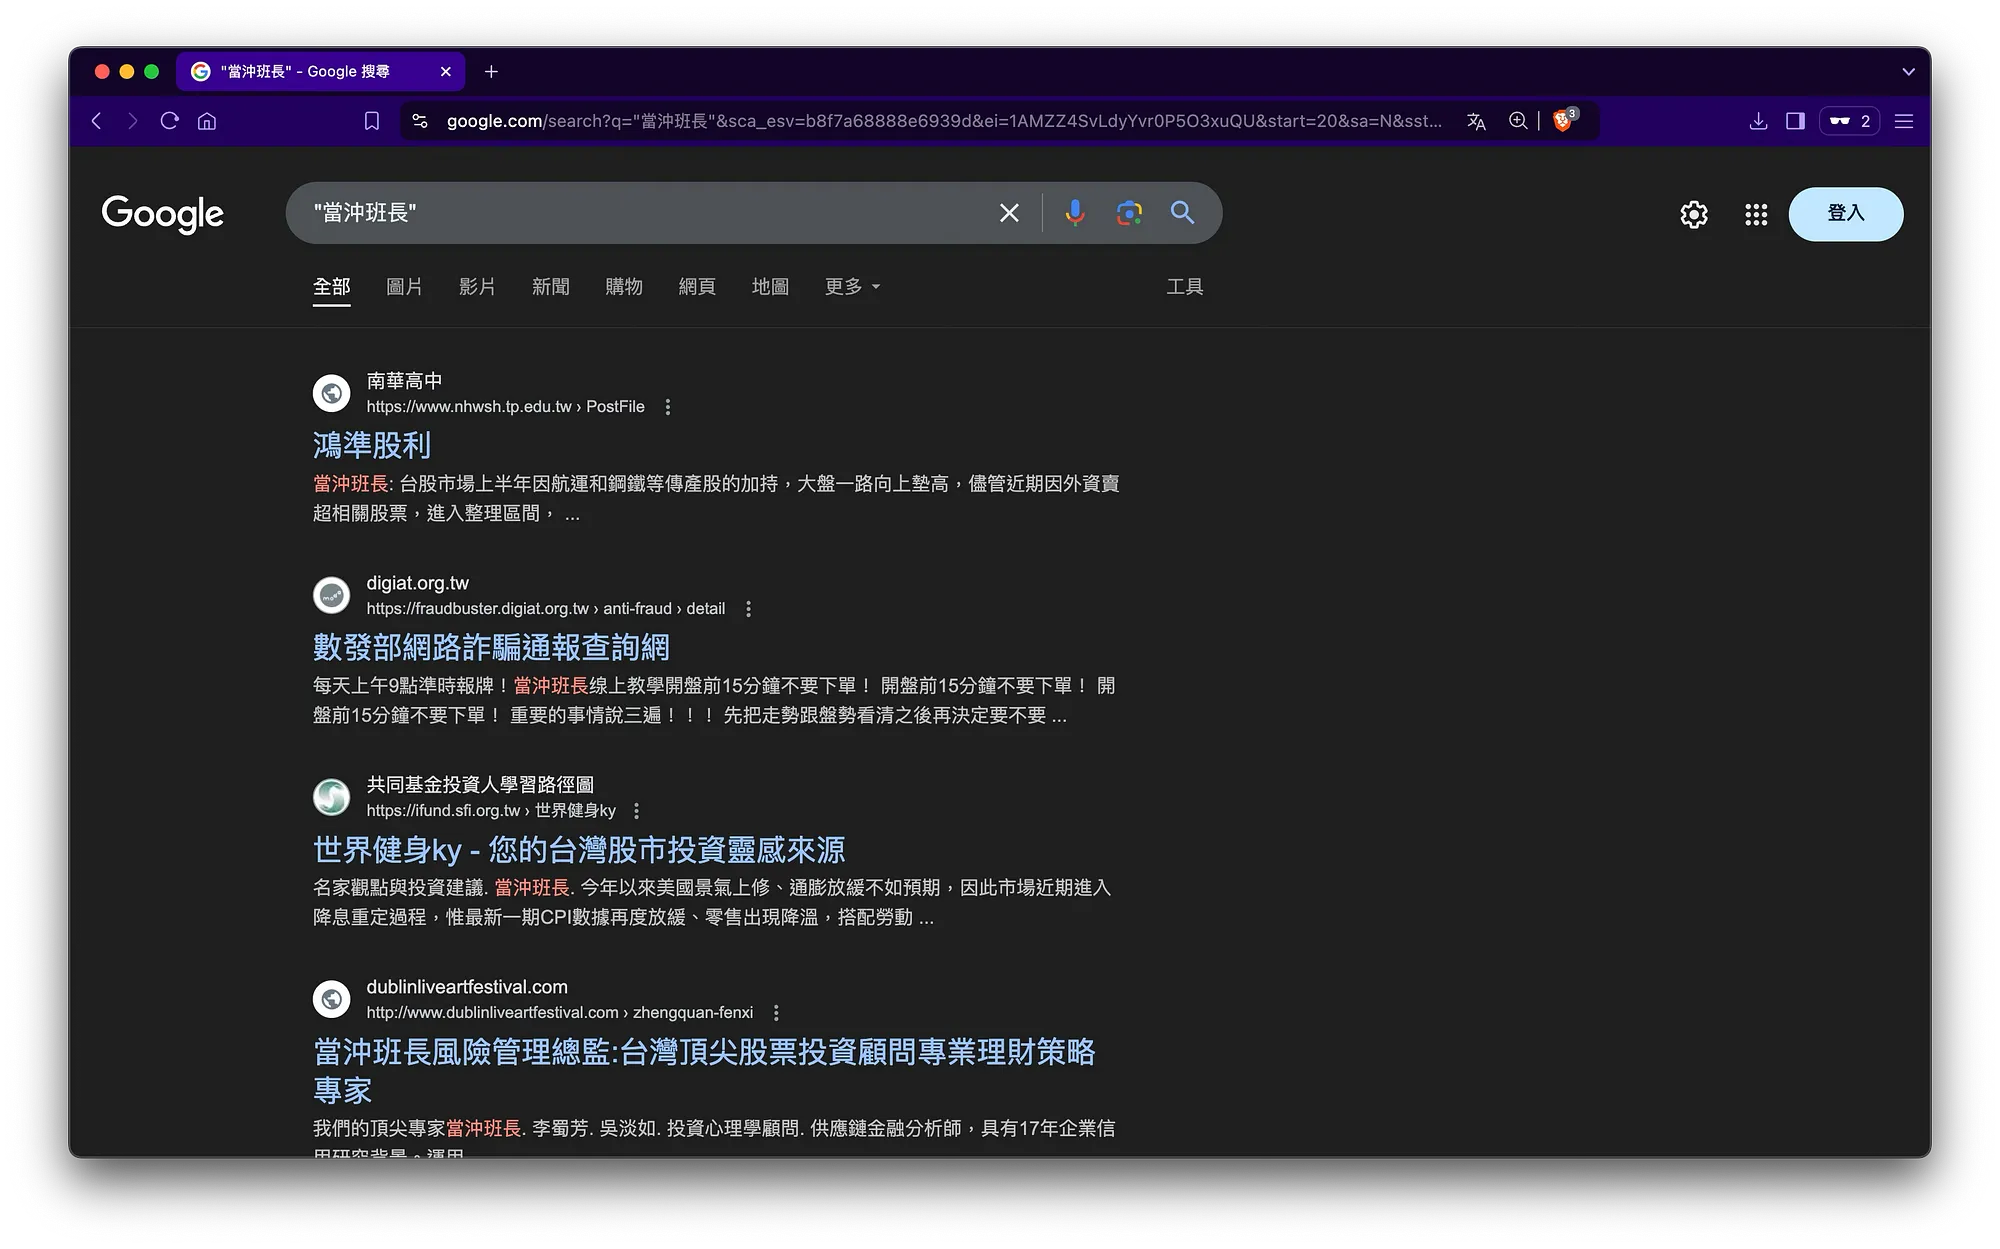The image size is (2000, 1249).
Task: Clear the search box text
Action: tap(1009, 213)
